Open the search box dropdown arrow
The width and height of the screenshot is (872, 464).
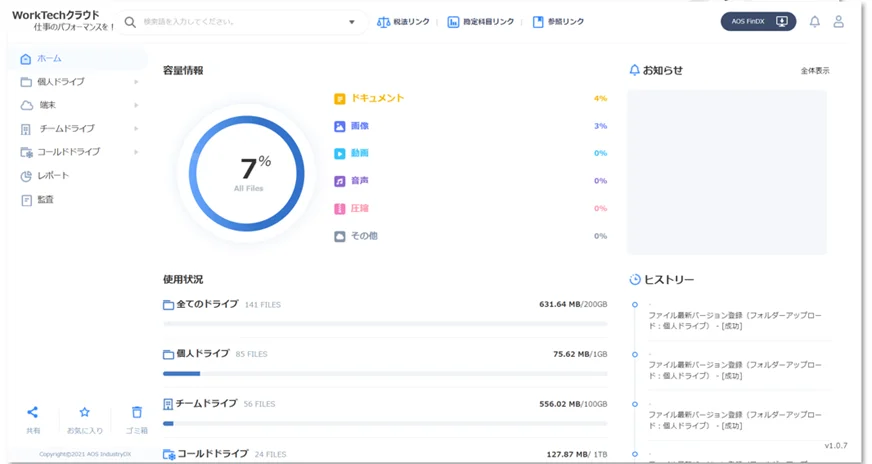(x=351, y=22)
